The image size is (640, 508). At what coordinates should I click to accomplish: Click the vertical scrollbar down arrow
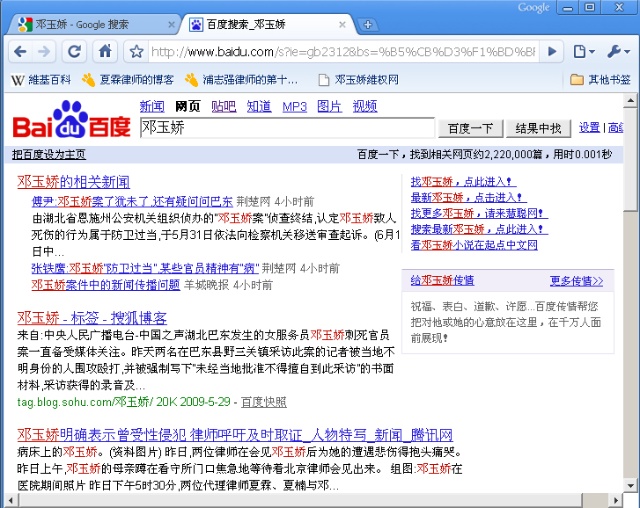click(631, 485)
